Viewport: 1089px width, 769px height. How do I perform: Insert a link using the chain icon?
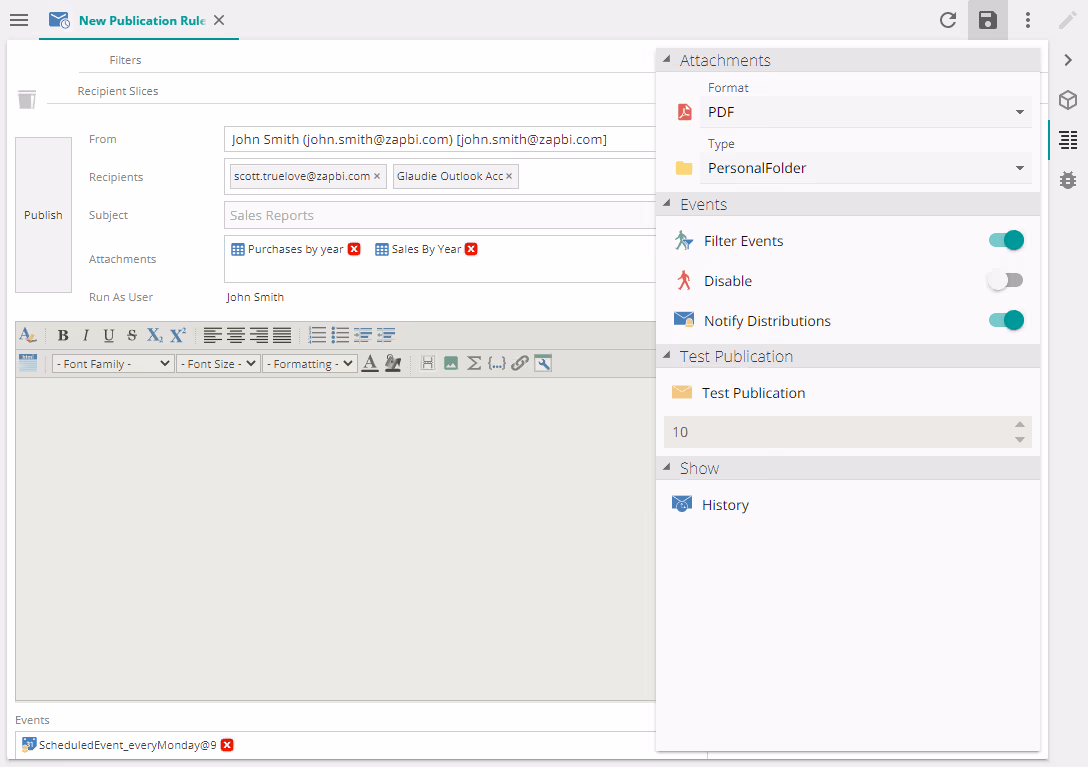pos(519,364)
